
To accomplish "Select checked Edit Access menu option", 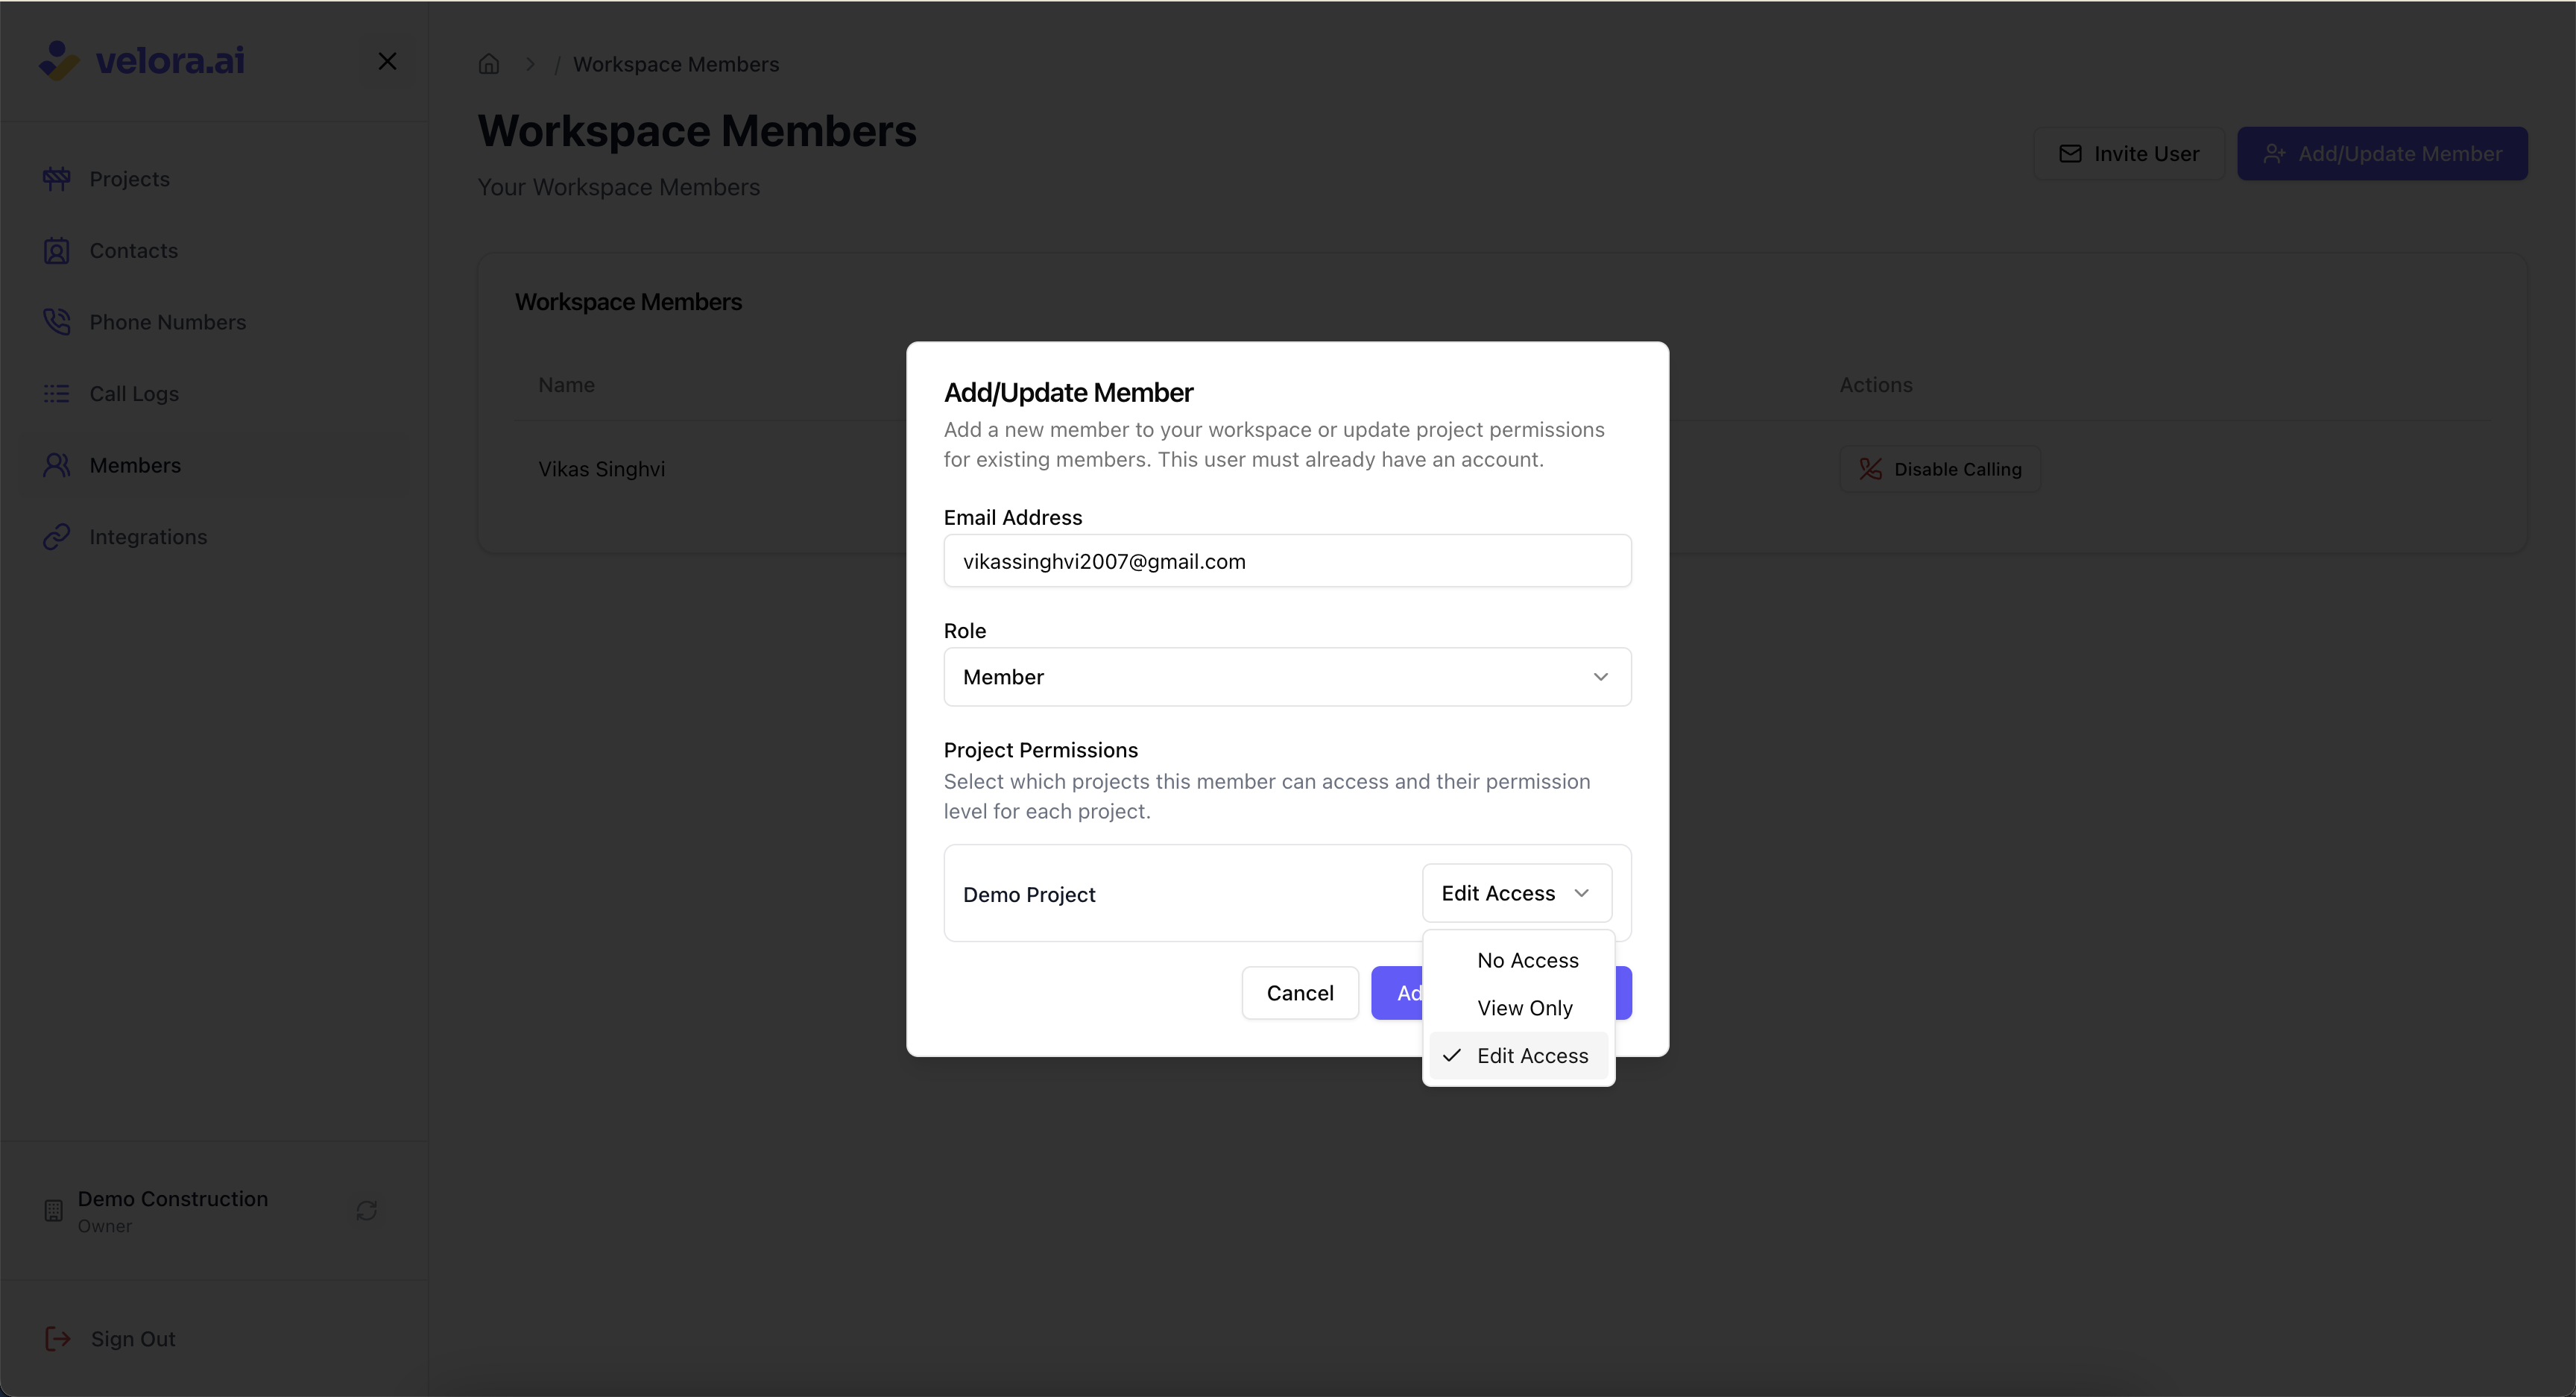I will click(1531, 1056).
